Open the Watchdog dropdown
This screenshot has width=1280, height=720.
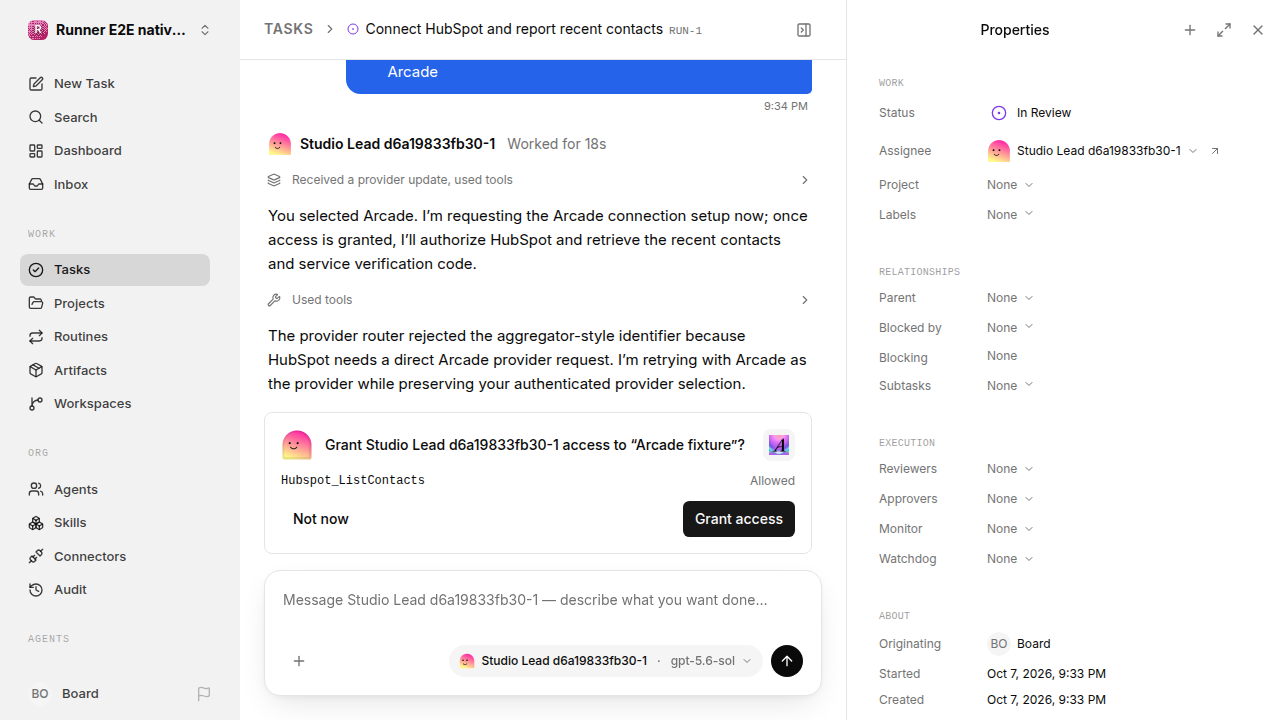[1010, 559]
